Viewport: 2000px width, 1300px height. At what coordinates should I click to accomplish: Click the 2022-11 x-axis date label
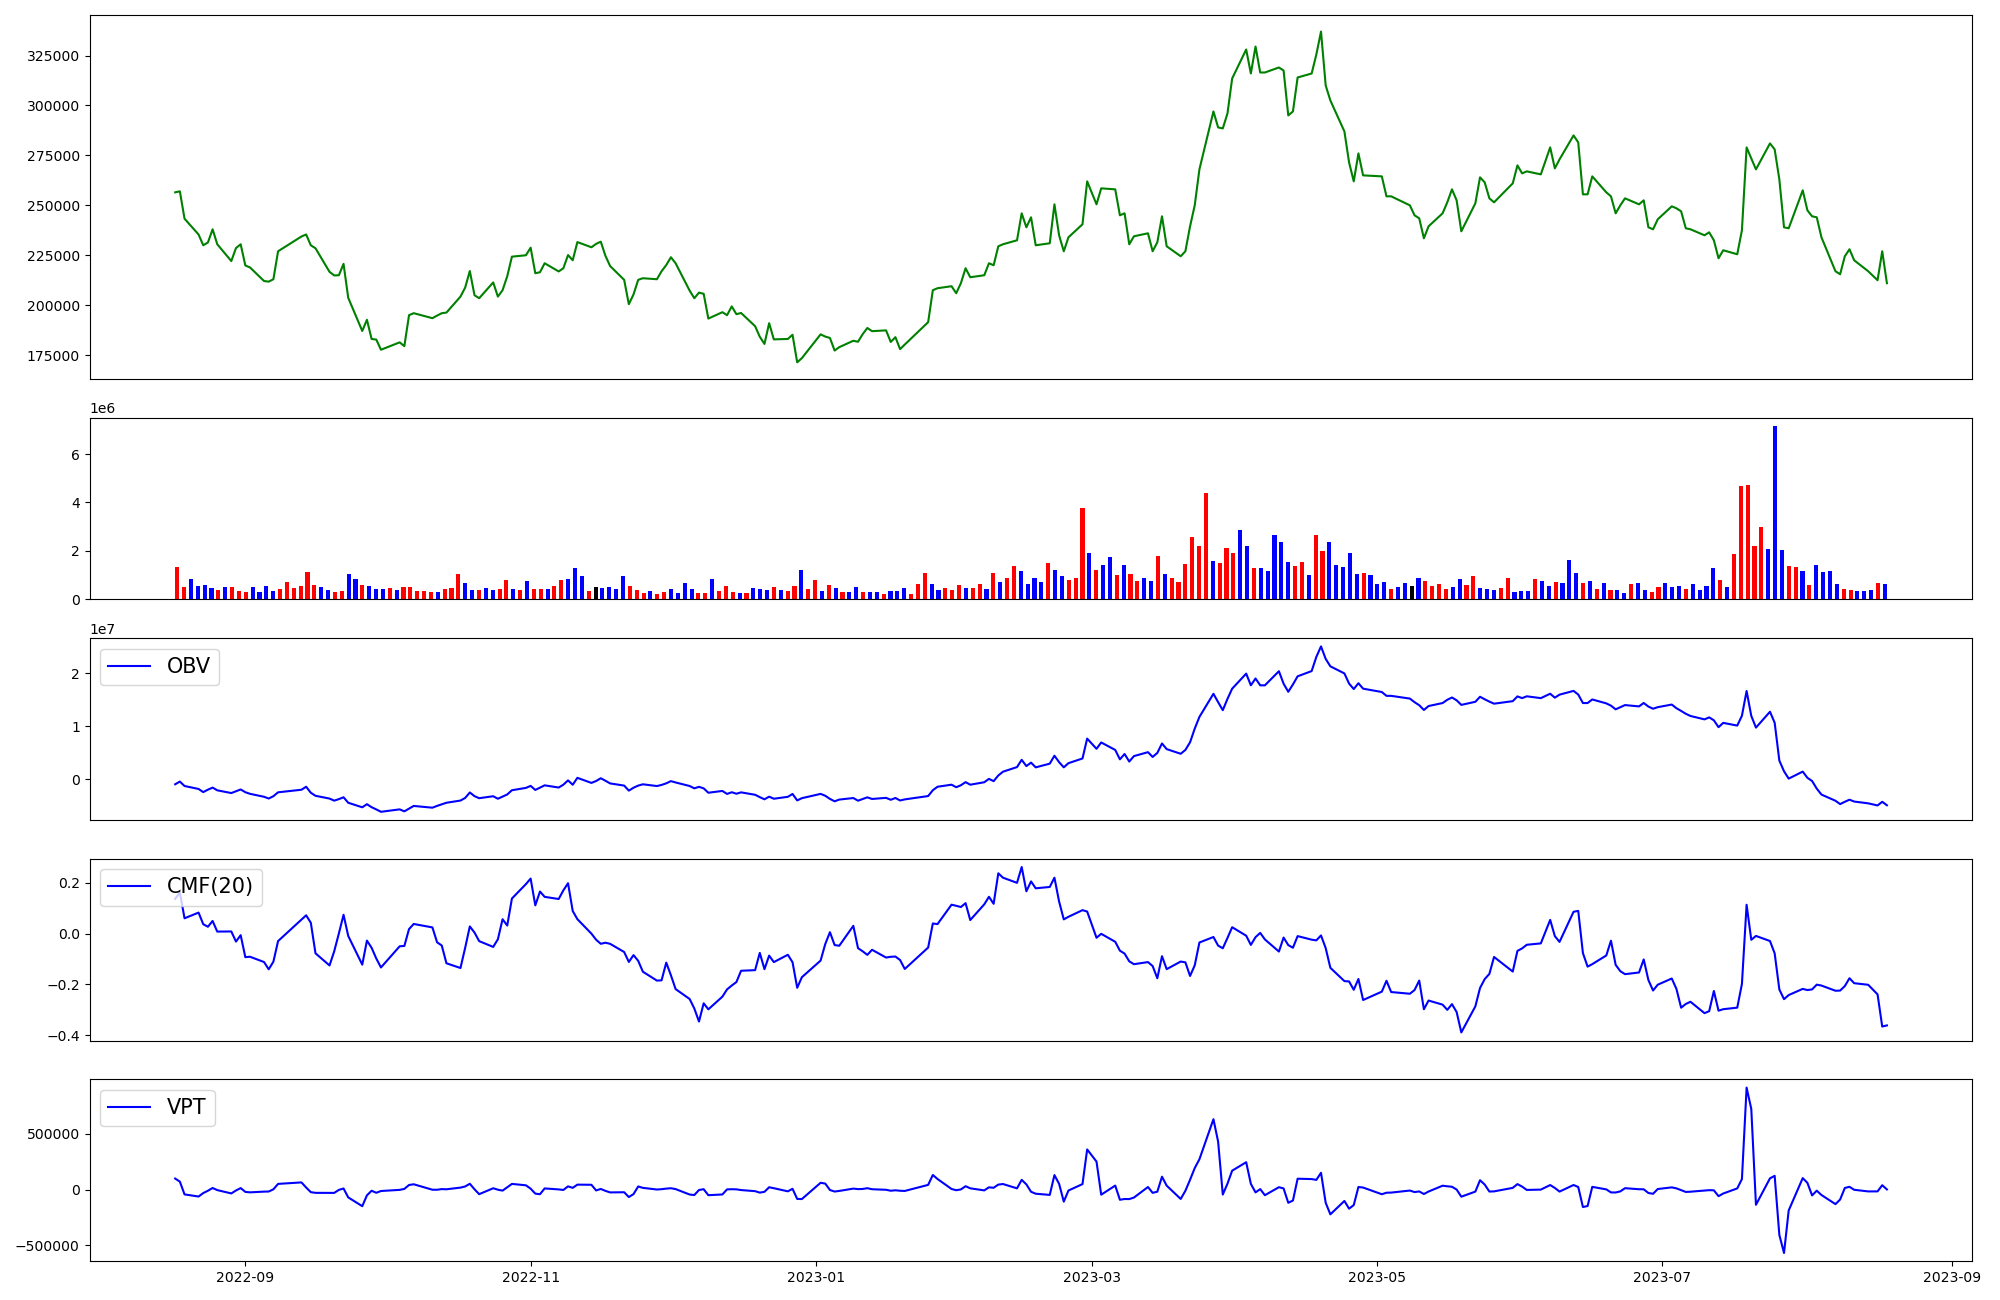[x=530, y=1277]
